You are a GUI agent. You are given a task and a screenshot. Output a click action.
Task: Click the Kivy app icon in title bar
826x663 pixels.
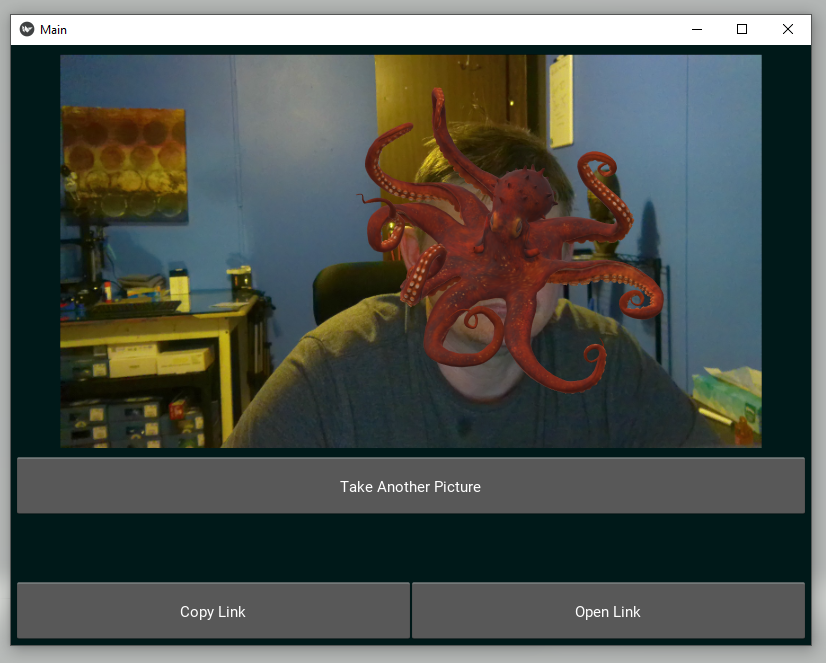point(27,29)
